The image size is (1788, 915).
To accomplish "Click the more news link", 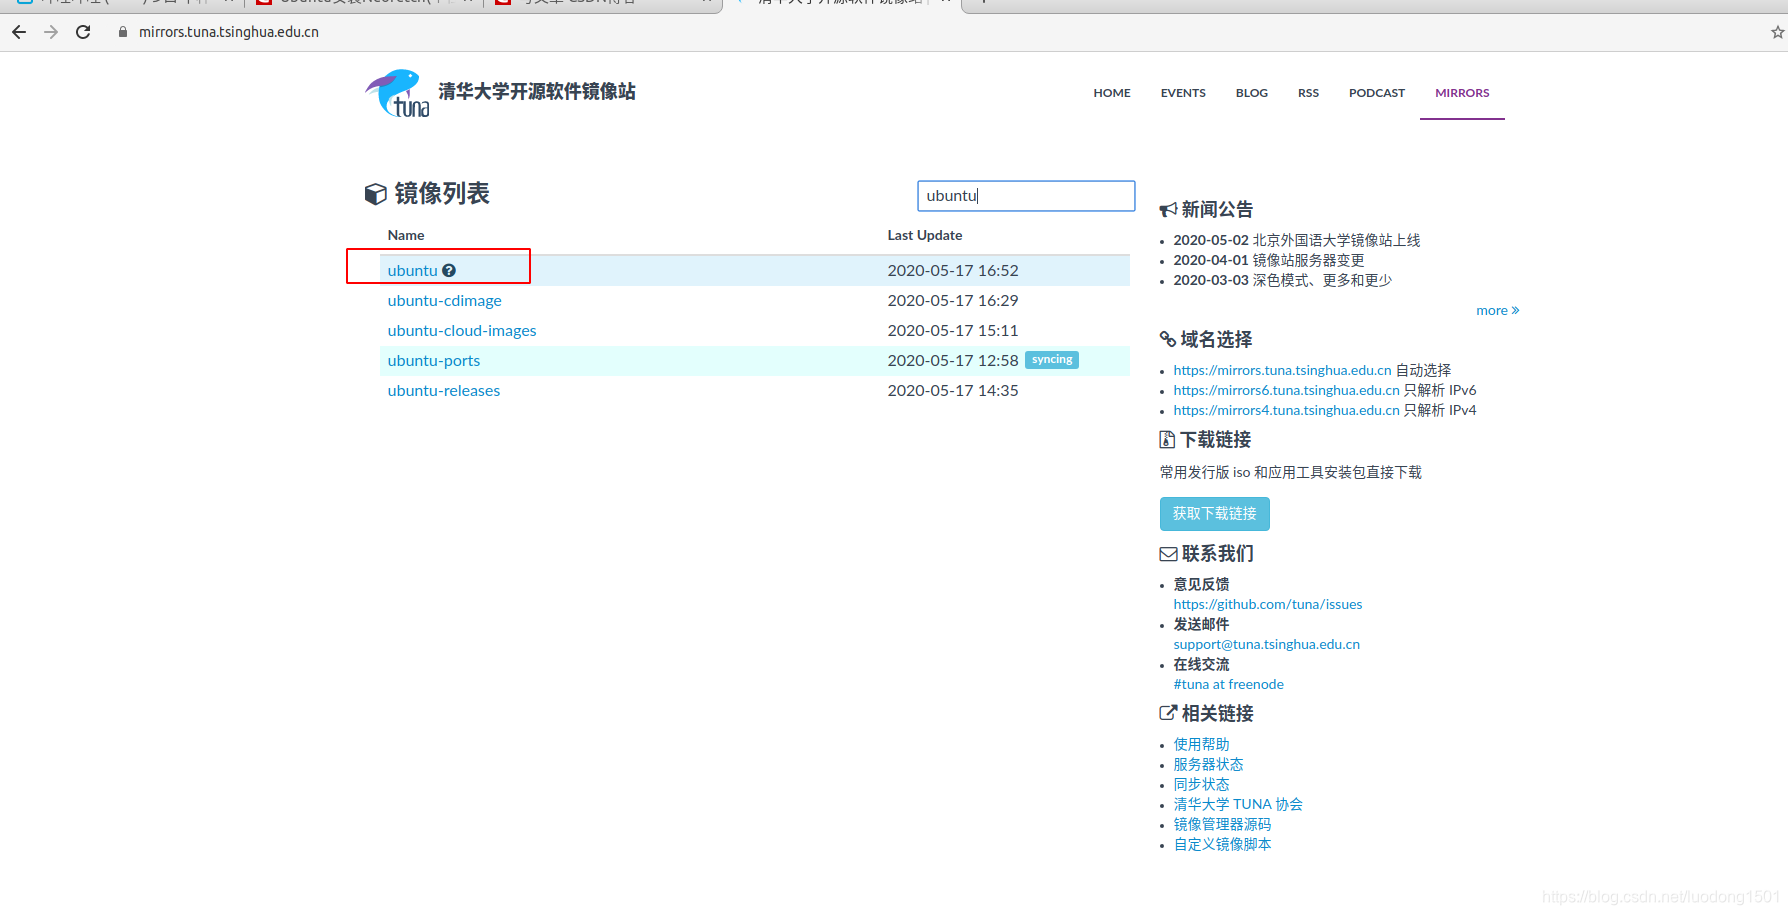I will click(x=1497, y=310).
